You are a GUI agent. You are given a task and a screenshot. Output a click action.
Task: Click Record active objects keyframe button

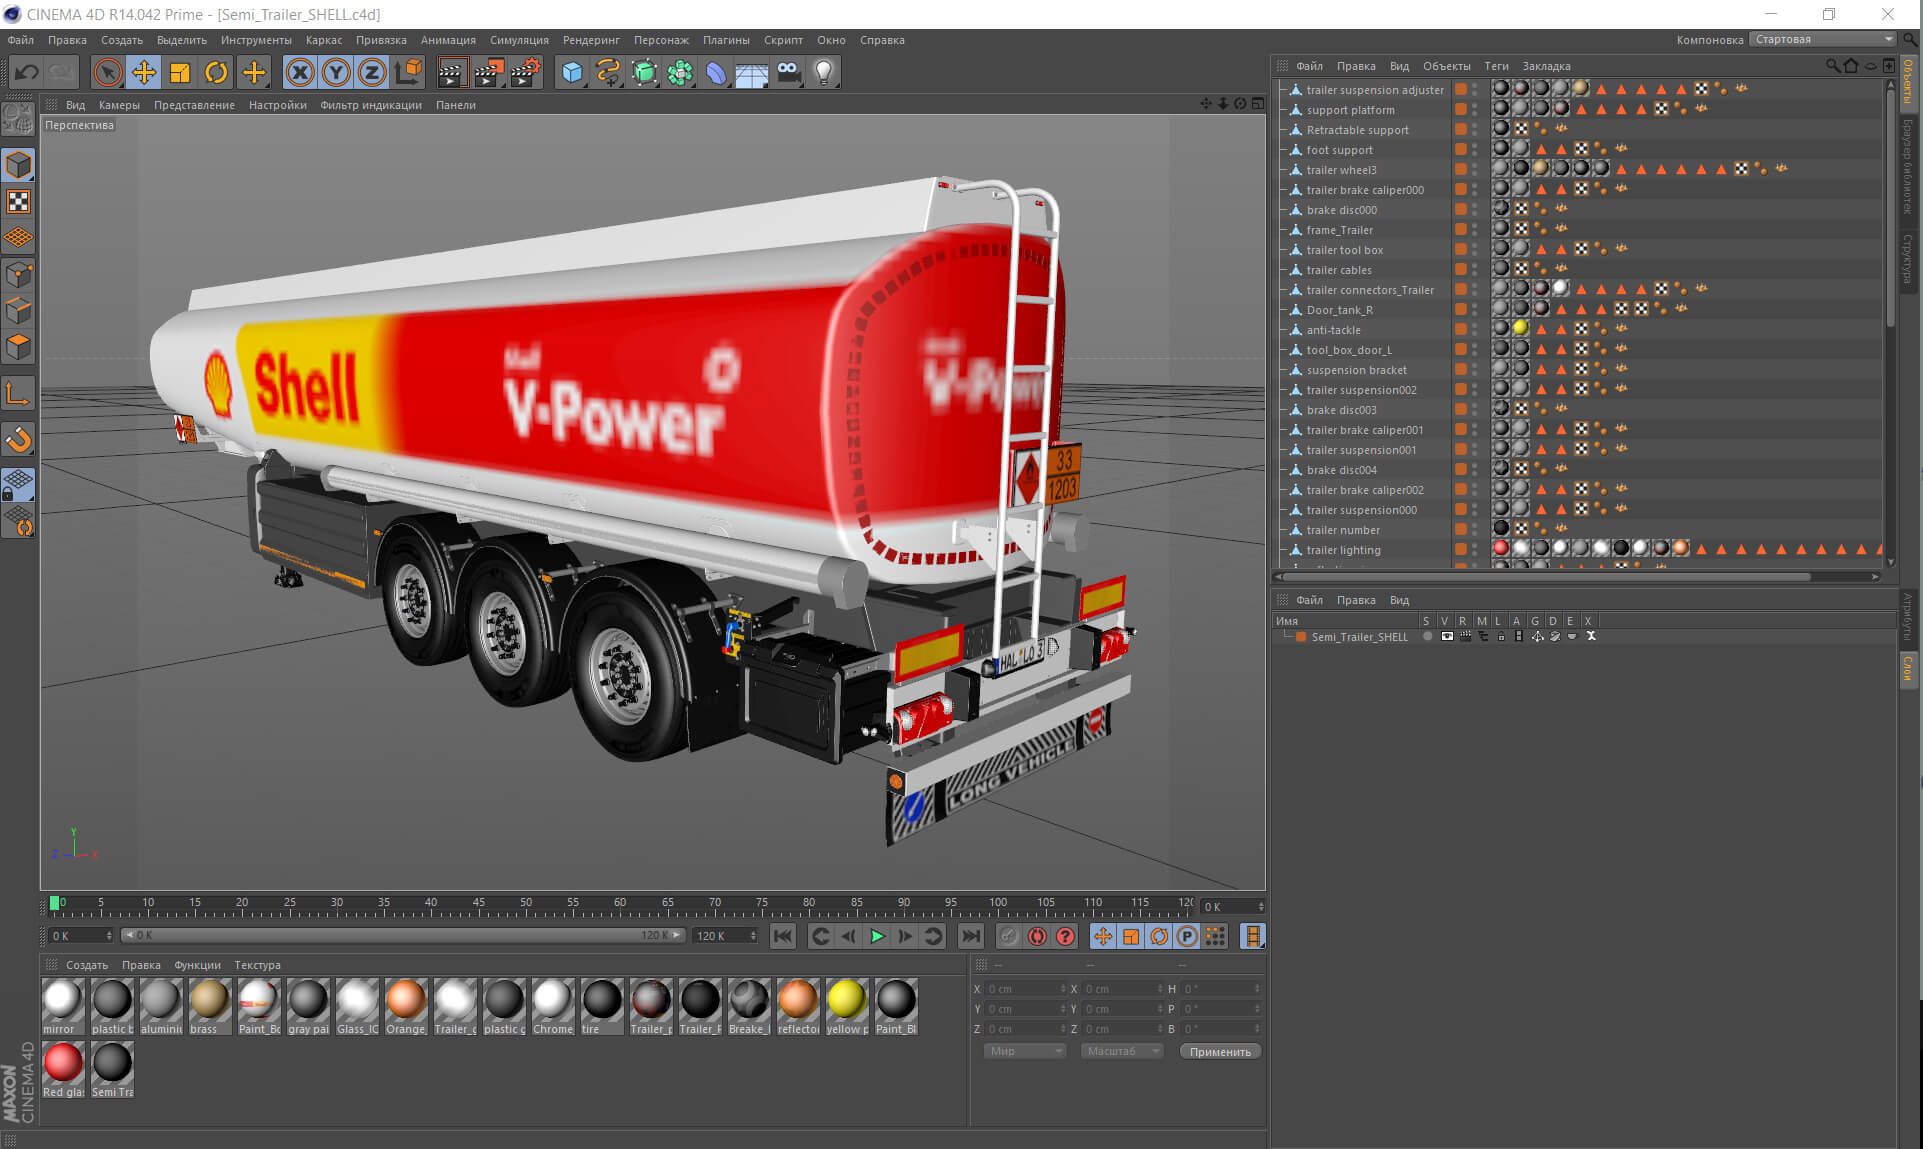(1009, 936)
